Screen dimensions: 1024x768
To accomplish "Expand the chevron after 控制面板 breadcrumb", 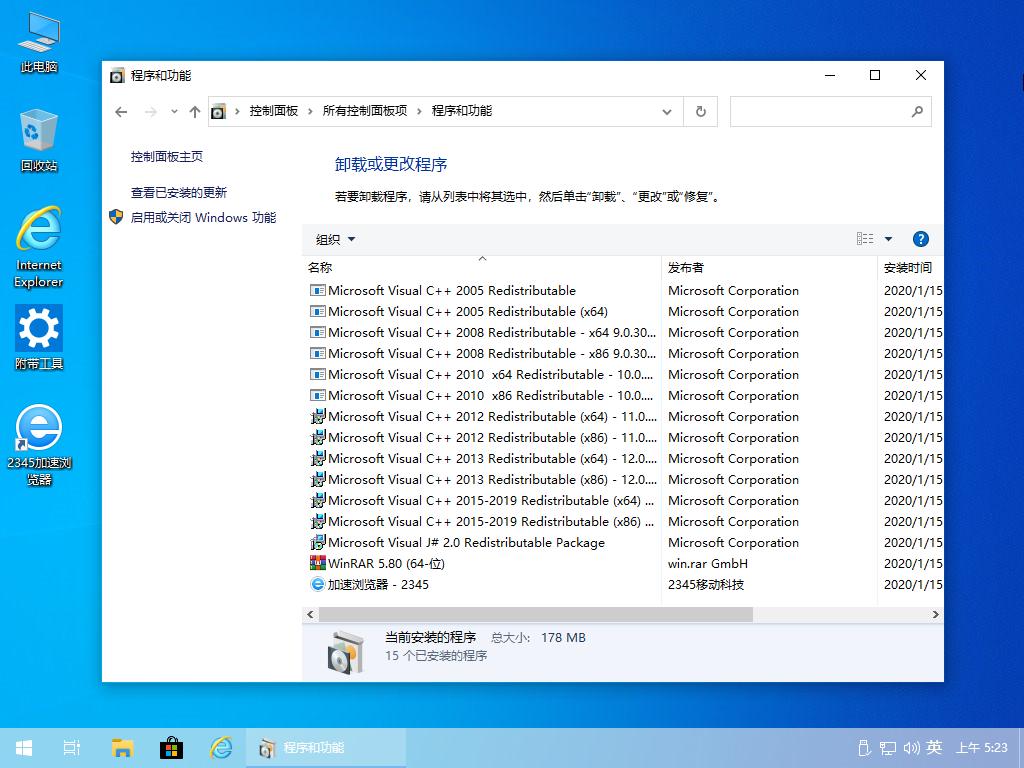I will (310, 112).
